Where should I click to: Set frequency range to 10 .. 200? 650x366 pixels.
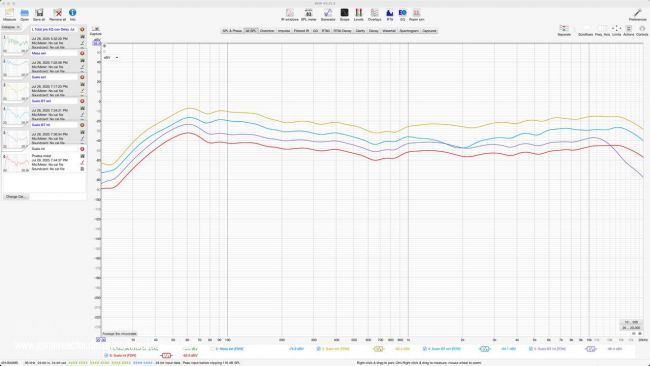(x=631, y=322)
